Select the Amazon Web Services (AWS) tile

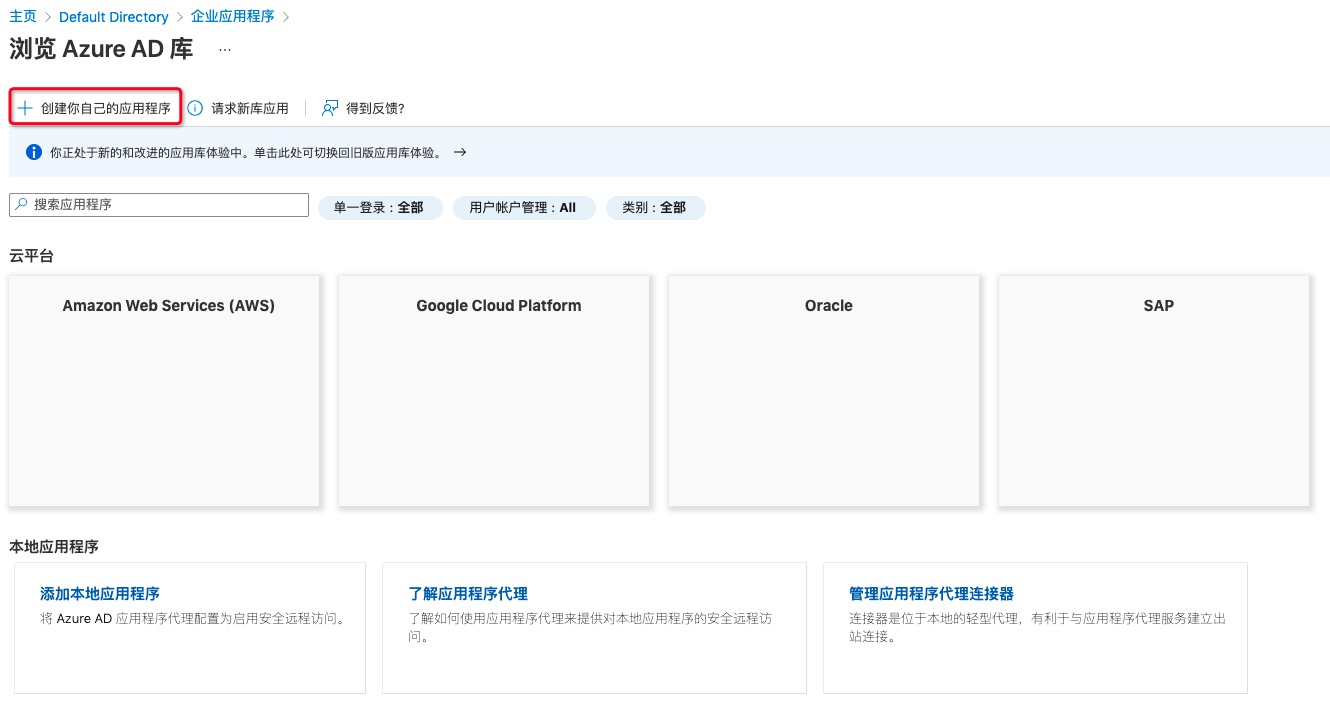pos(164,391)
